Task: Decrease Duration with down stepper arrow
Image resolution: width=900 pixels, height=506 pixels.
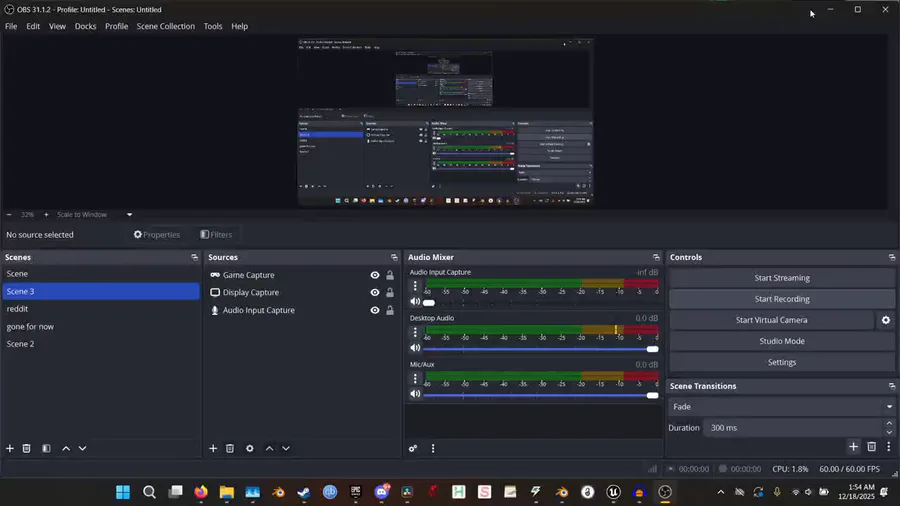Action: click(x=889, y=432)
